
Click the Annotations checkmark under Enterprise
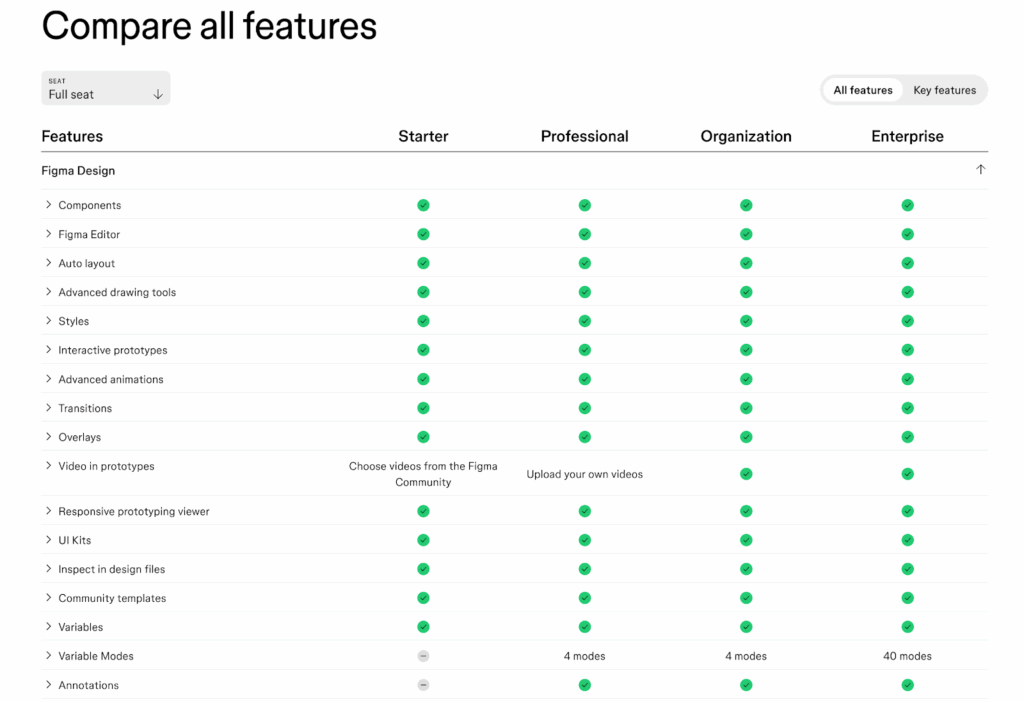(x=907, y=685)
